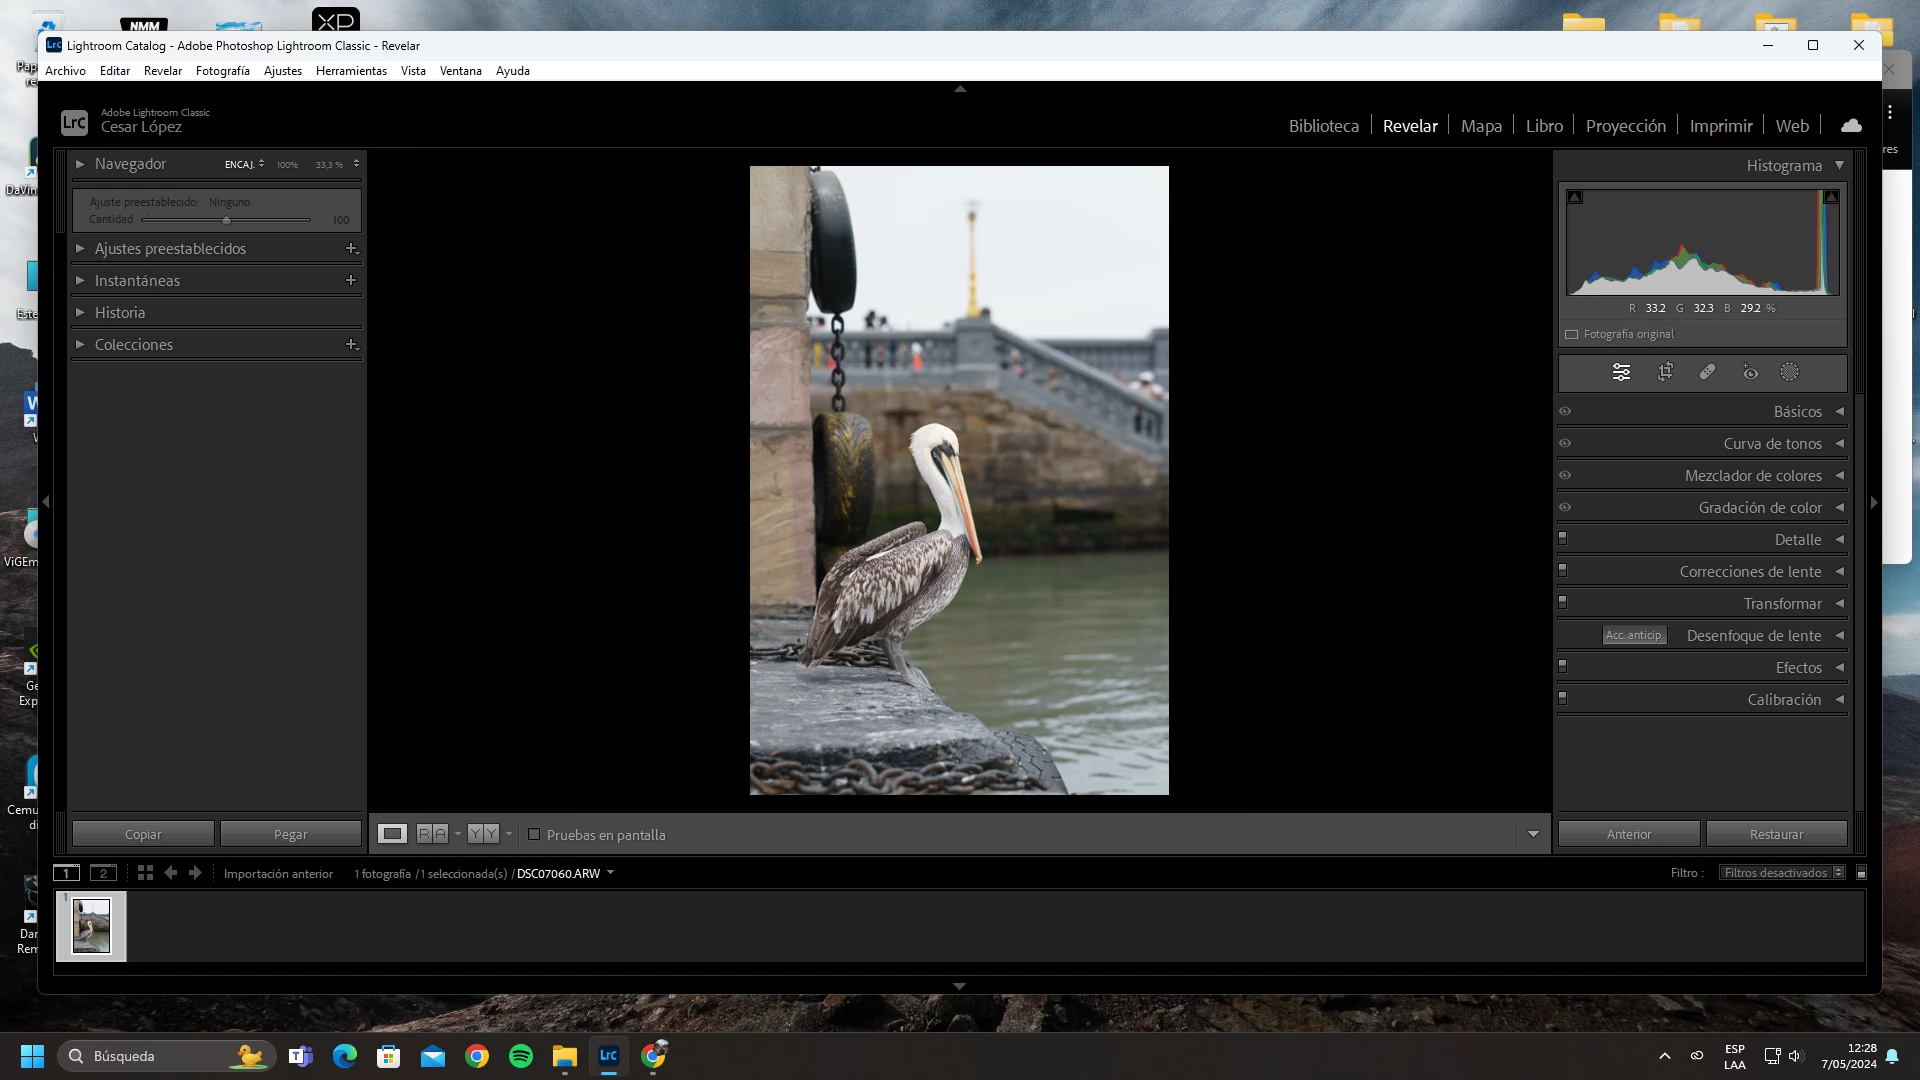This screenshot has width=1920, height=1080.
Task: Select the Crop and rotate tool
Action: [x=1665, y=372]
